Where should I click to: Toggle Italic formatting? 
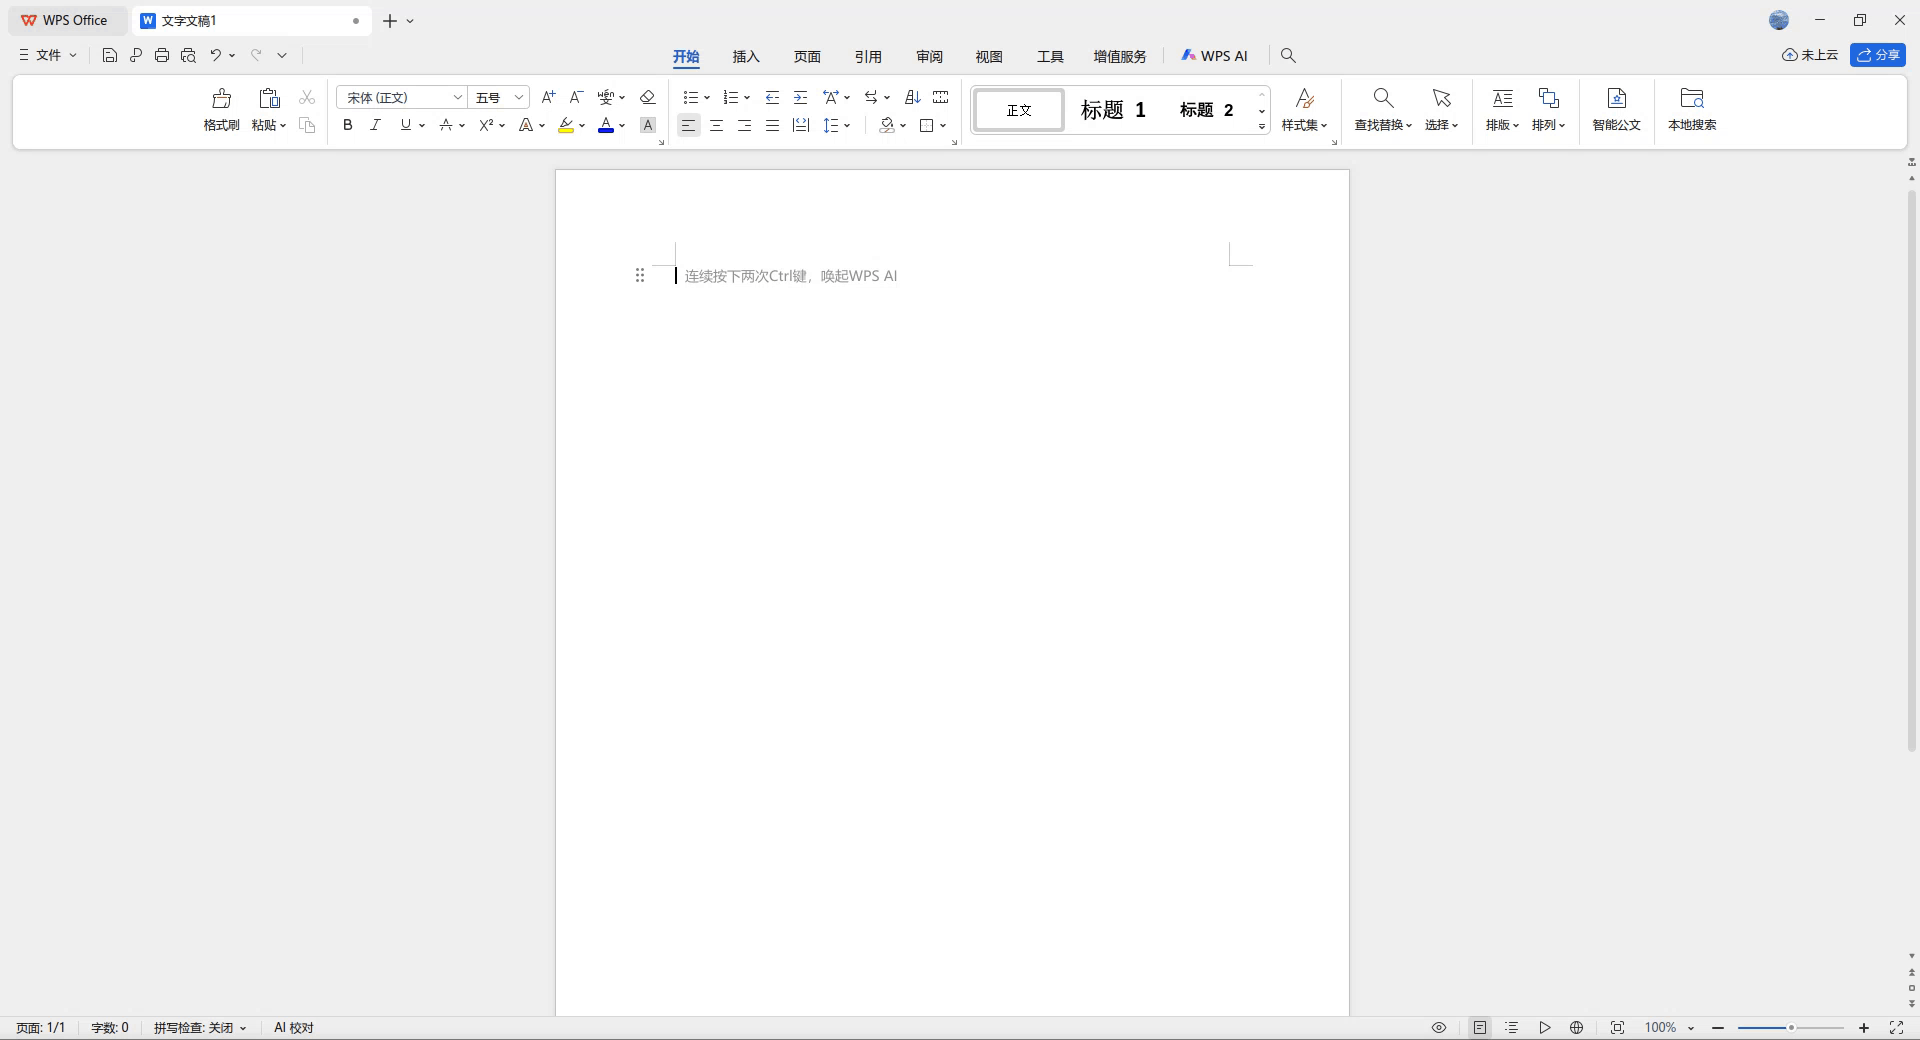coord(375,125)
